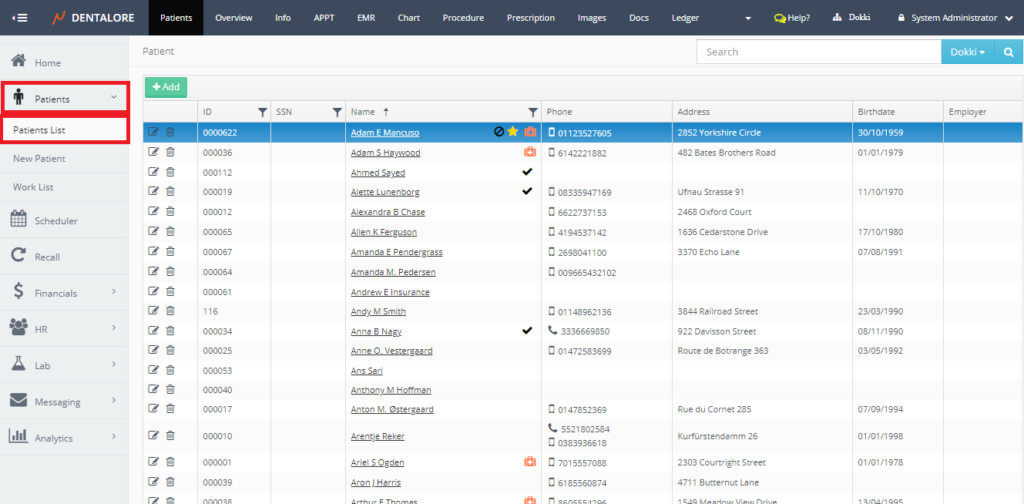This screenshot has height=504, width=1024.
Task: Click the orange medical alert icon for Ariel S Ogden
Action: coord(531,462)
